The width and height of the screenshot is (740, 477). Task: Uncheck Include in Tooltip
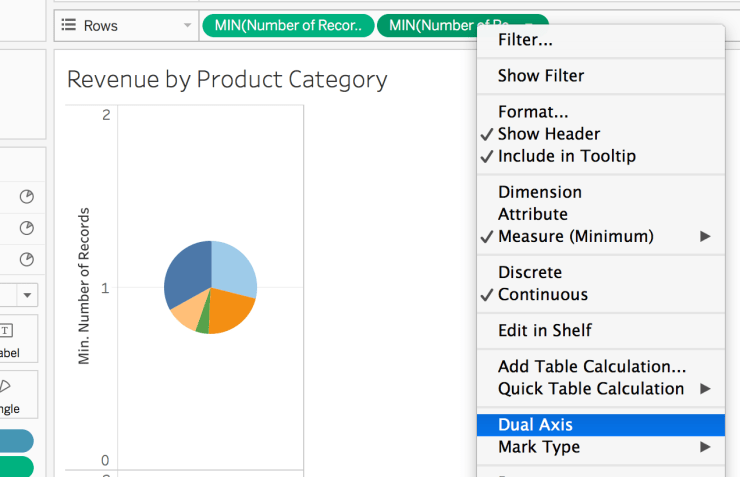click(x=566, y=156)
